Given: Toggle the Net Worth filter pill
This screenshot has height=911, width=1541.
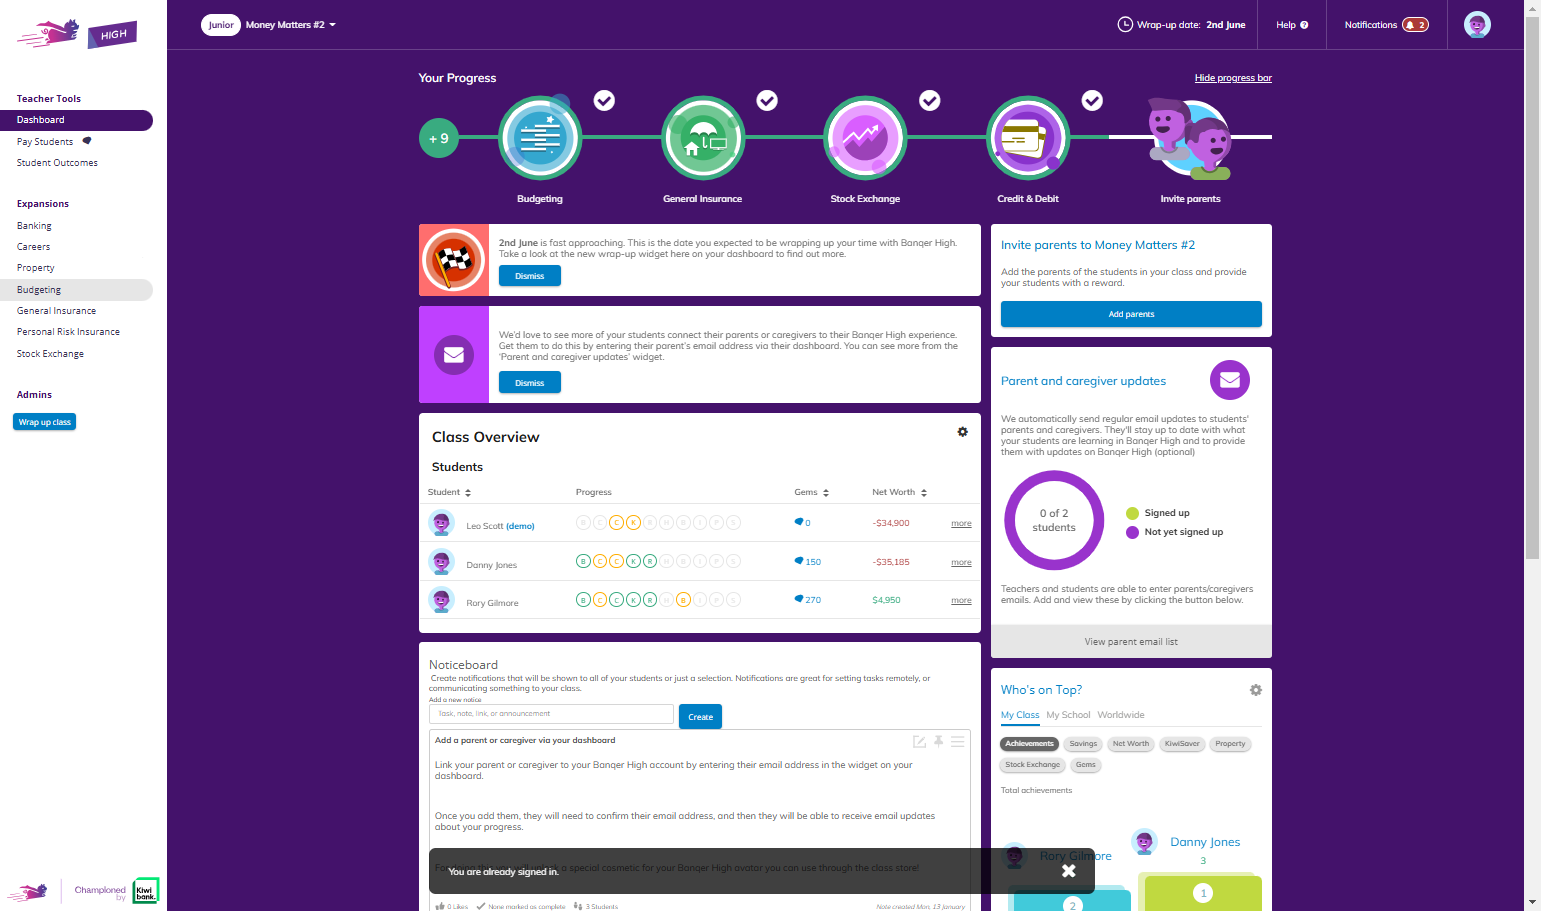Looking at the screenshot, I should pos(1131,744).
